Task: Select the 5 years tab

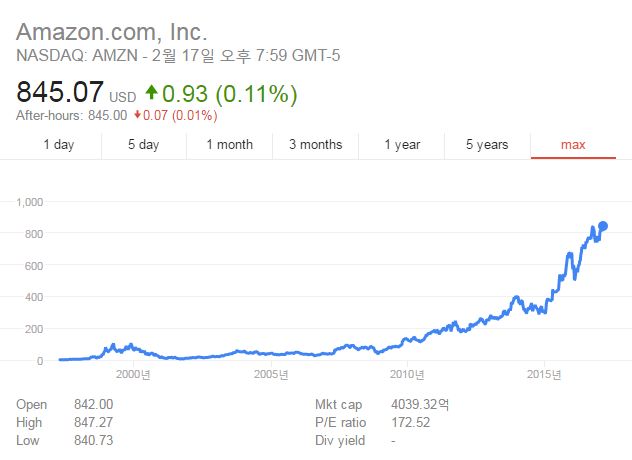Action: point(487,145)
